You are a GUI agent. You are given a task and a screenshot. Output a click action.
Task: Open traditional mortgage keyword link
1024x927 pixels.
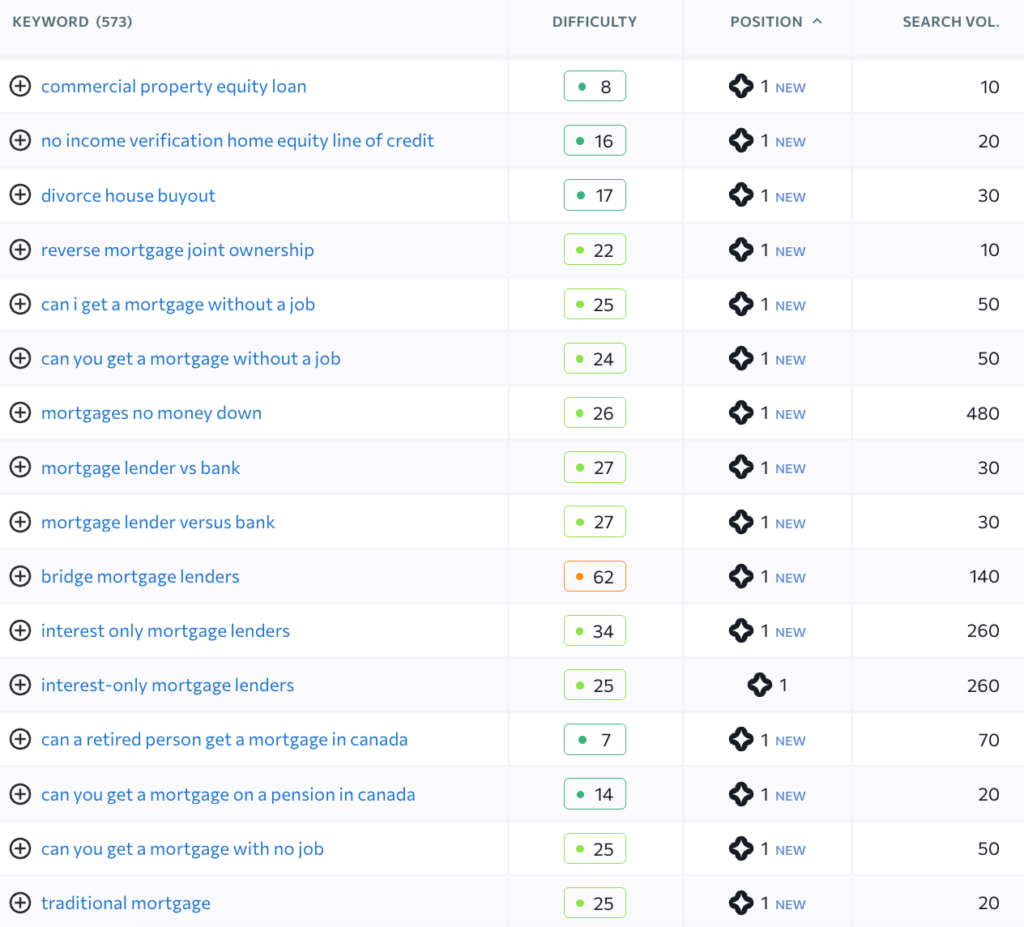point(126,903)
